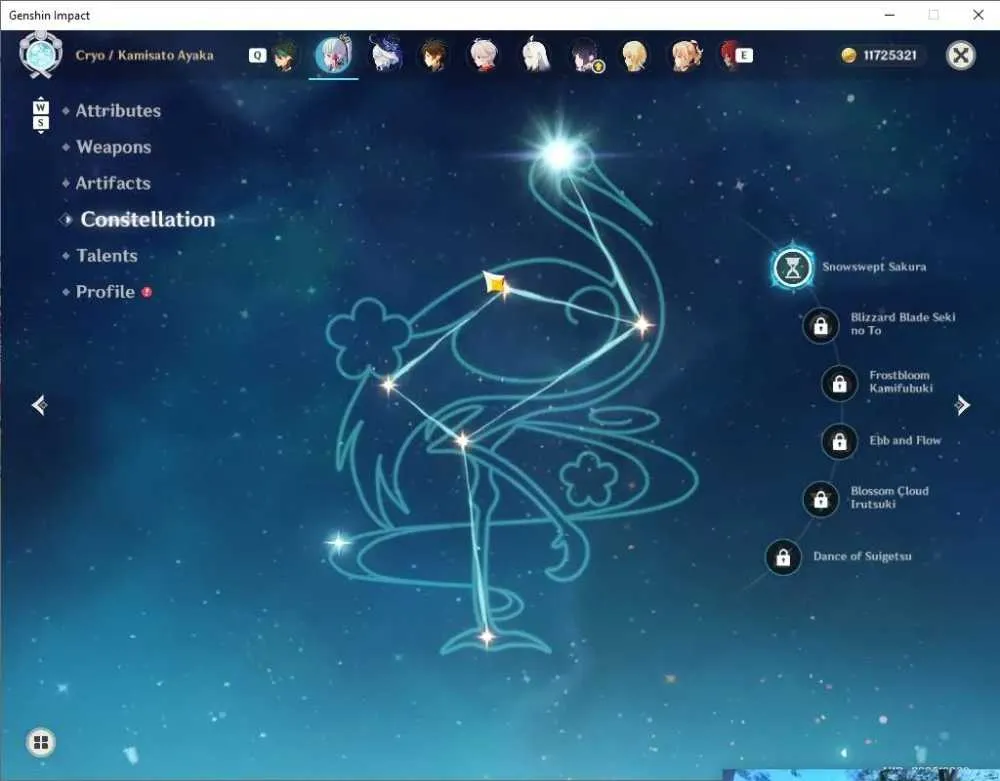Select locked Blossom Cloud Irutsuki icon
The image size is (1000, 781).
point(821,499)
